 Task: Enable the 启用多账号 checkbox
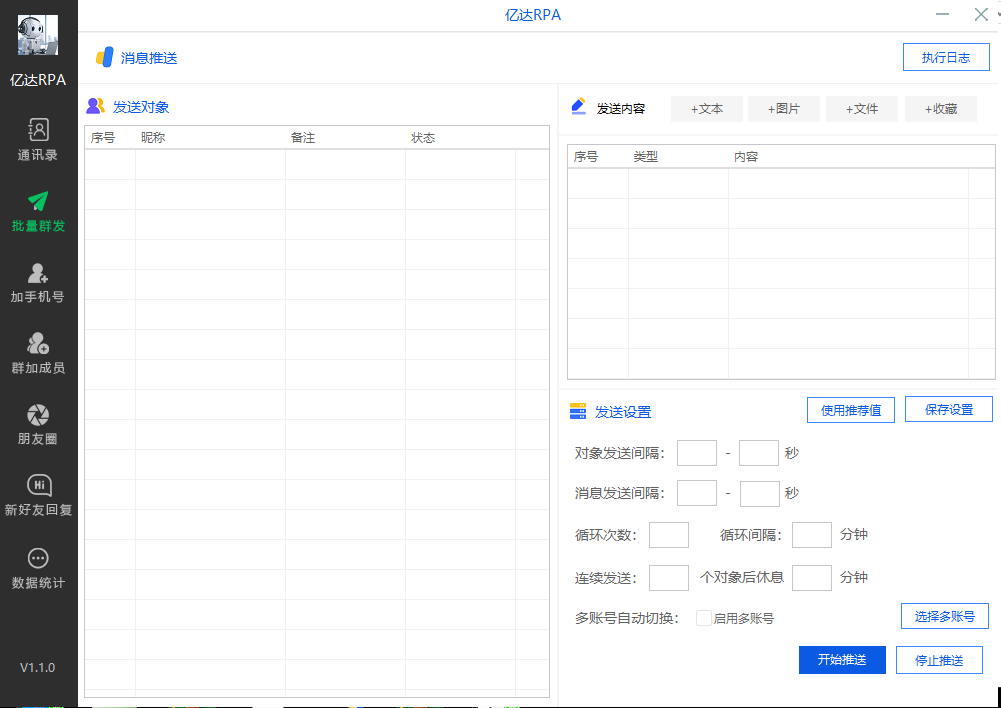tap(704, 618)
